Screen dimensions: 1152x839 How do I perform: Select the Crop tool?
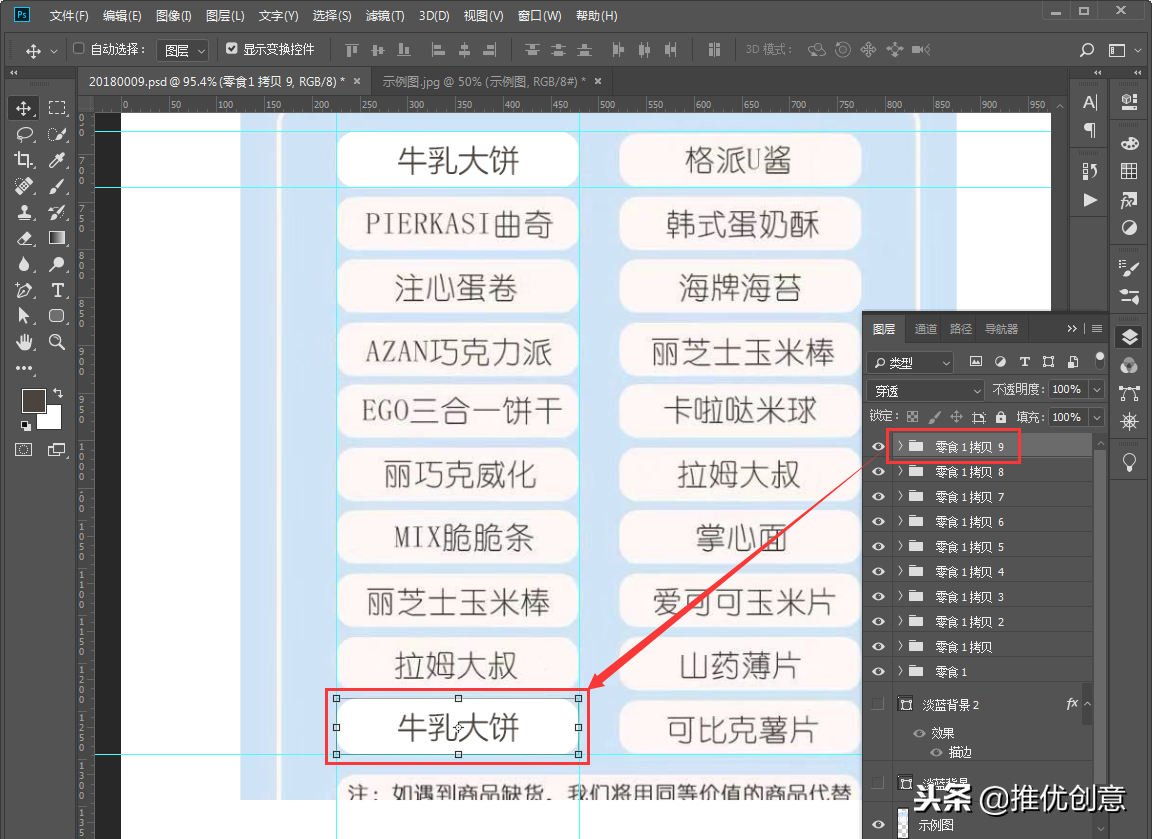[x=24, y=160]
